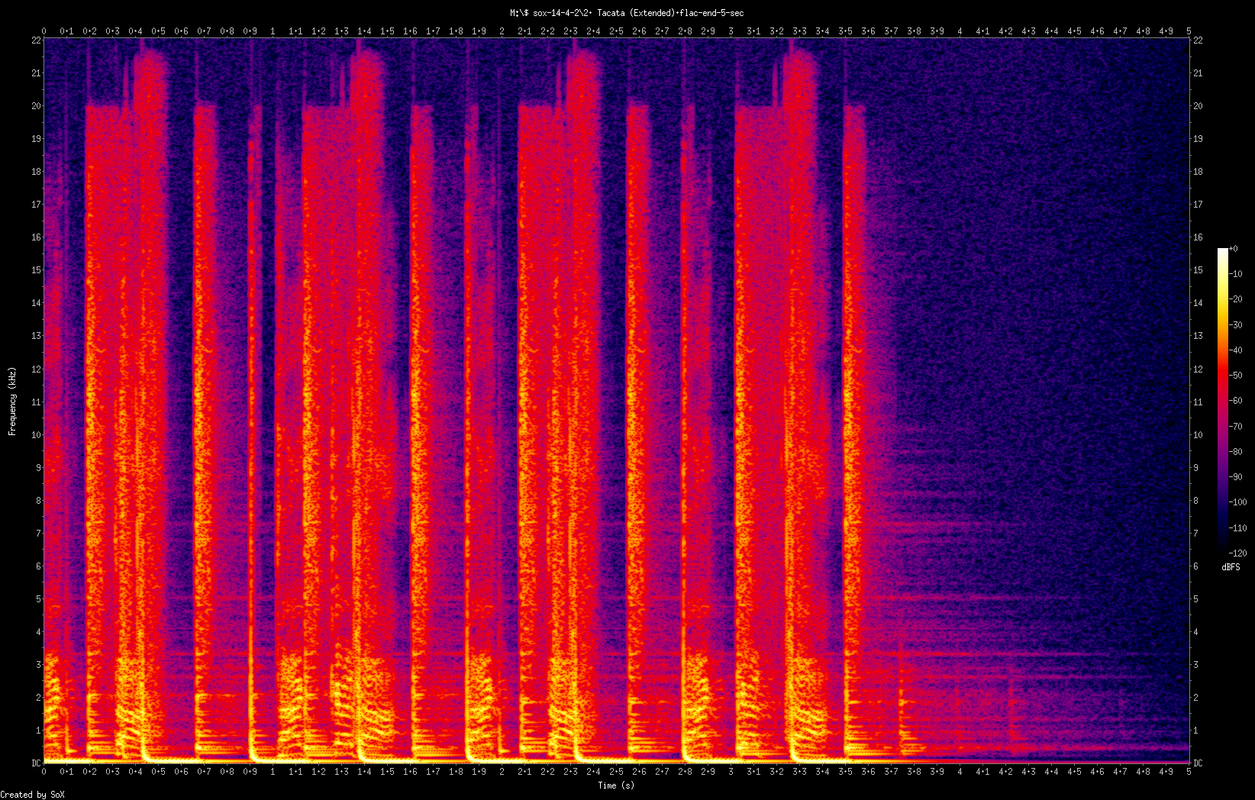Select the '-40' color scale value
This screenshot has width=1255, height=800.
tap(1236, 350)
